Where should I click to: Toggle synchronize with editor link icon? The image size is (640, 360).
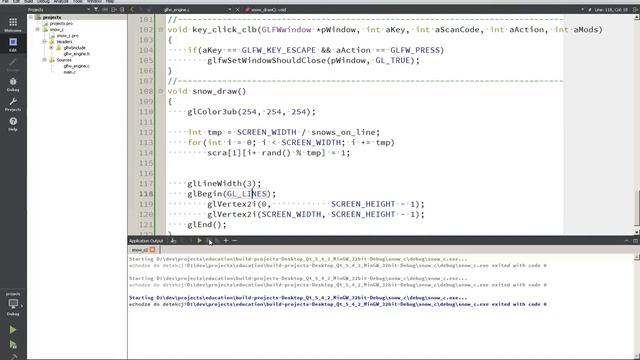tap(105, 9)
